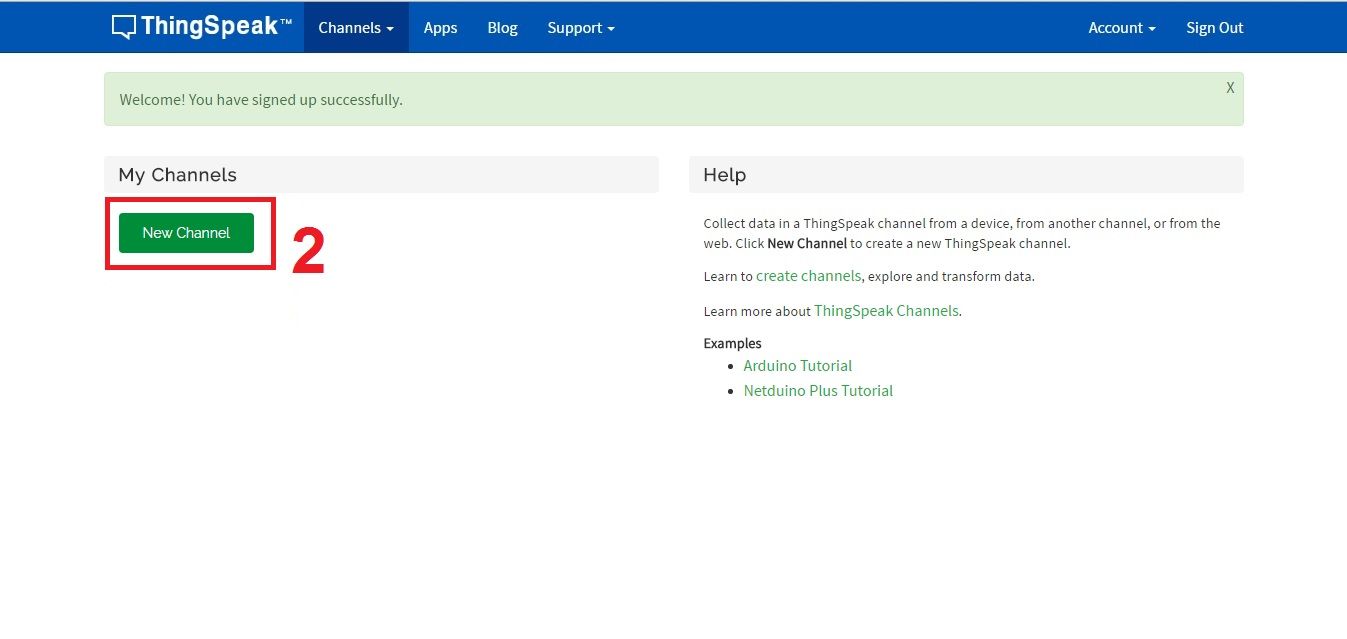This screenshot has height=639, width=1347.
Task: Open the Arduino Tutorial example
Action: coord(797,365)
